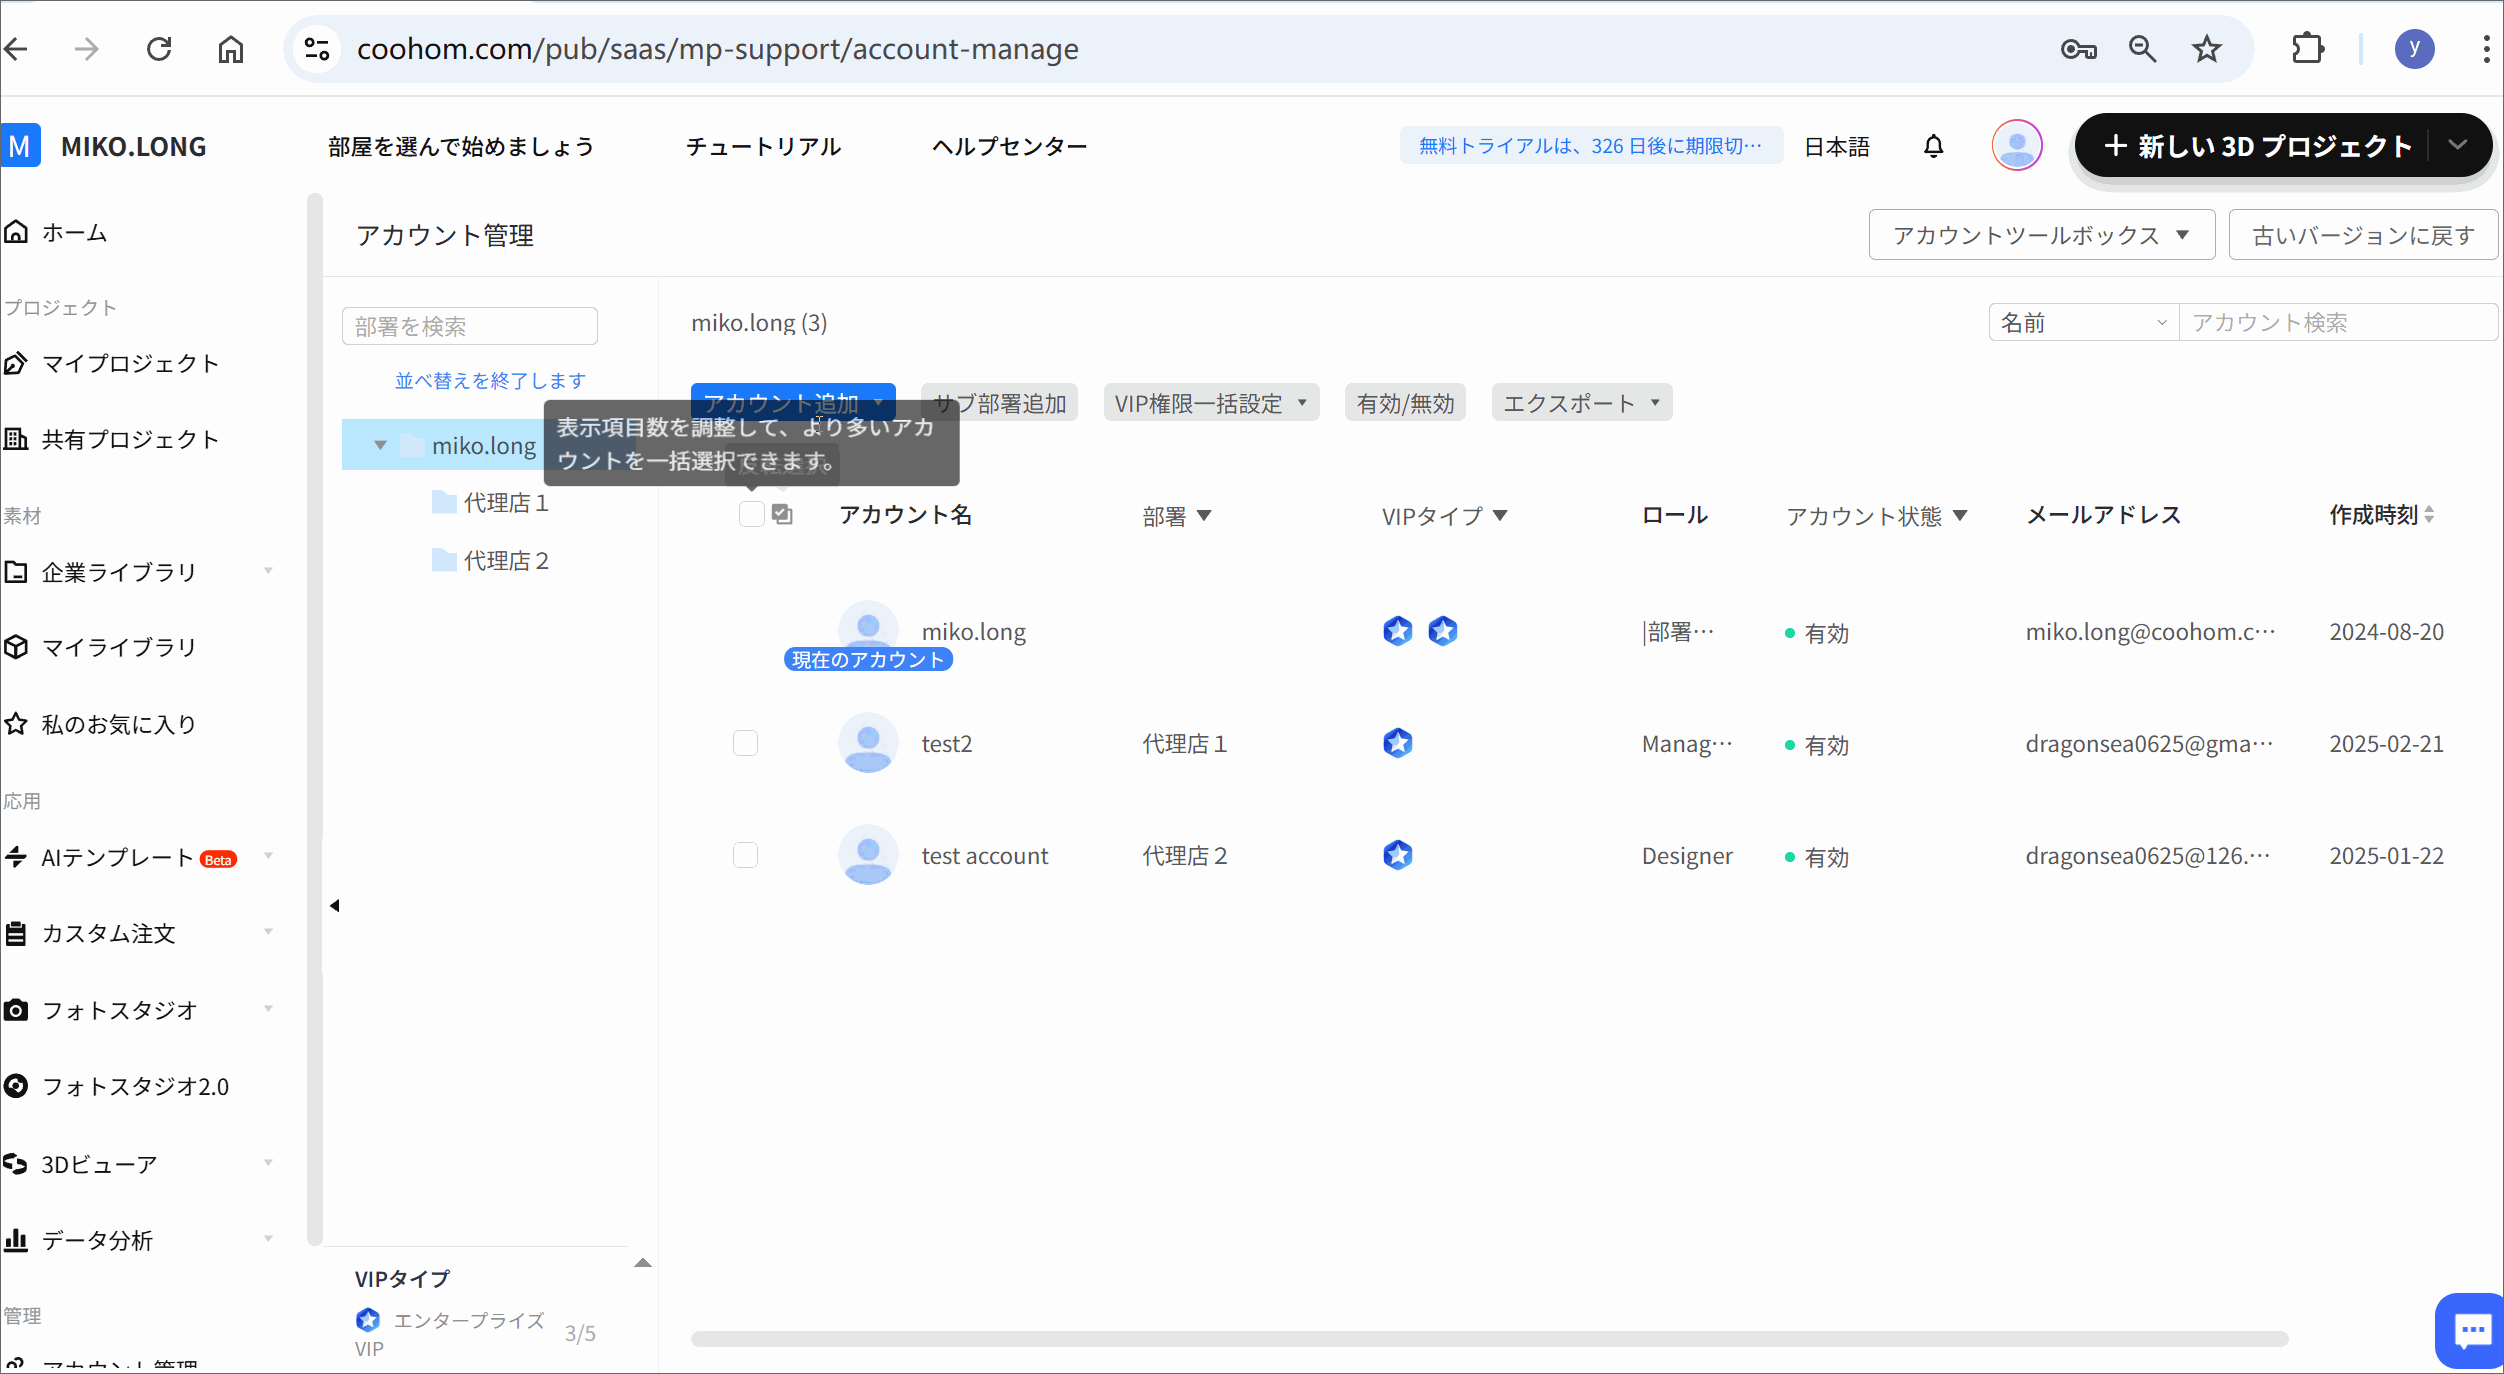Screen dimensions: 2504x1374
Task: Open the Chrome three-dot menu
Action: coord(2486,49)
